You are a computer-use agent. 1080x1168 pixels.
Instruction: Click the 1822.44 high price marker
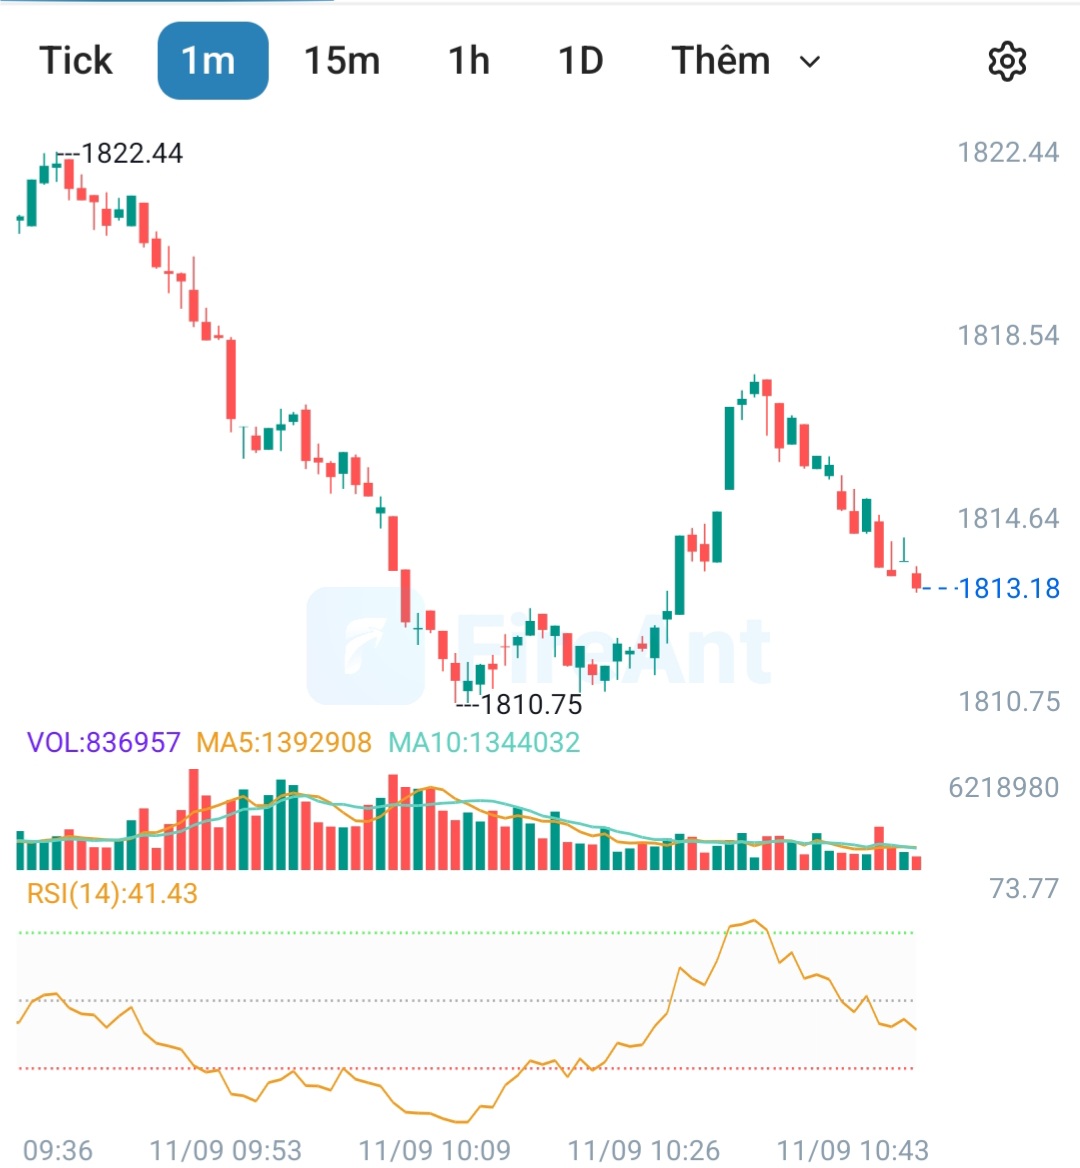point(131,153)
